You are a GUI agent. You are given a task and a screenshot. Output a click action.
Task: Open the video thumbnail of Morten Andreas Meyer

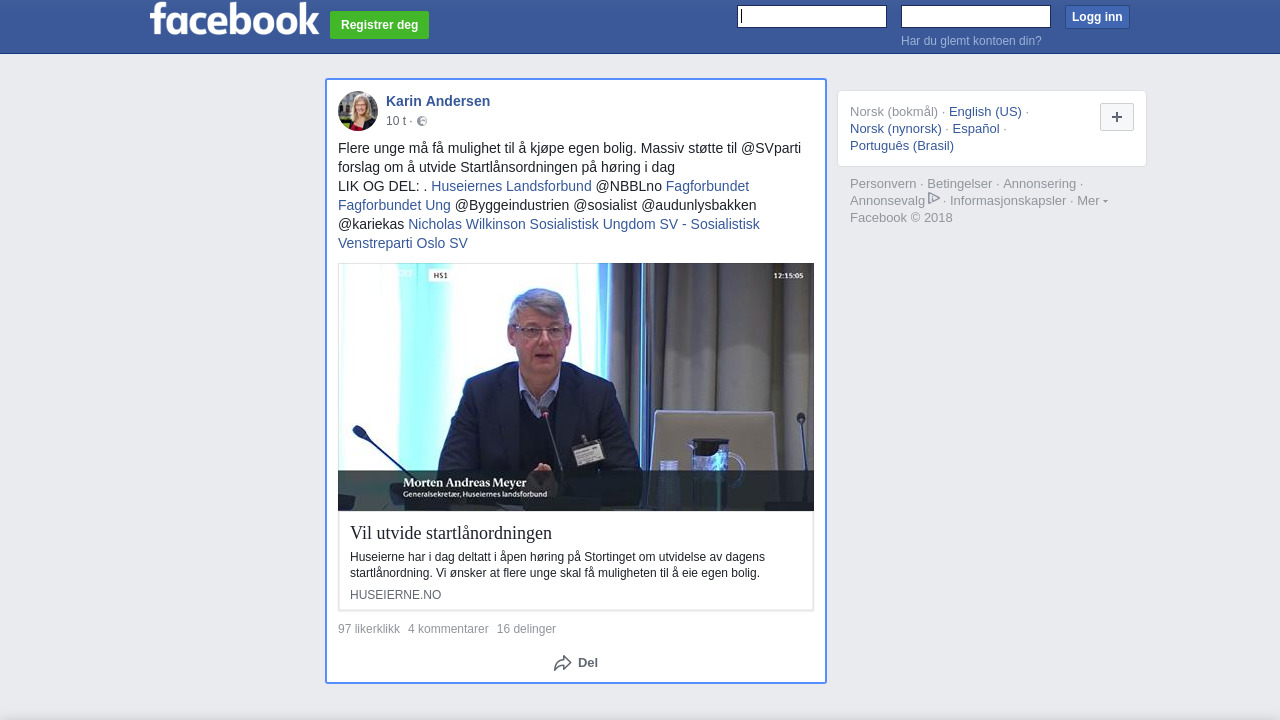tap(576, 387)
